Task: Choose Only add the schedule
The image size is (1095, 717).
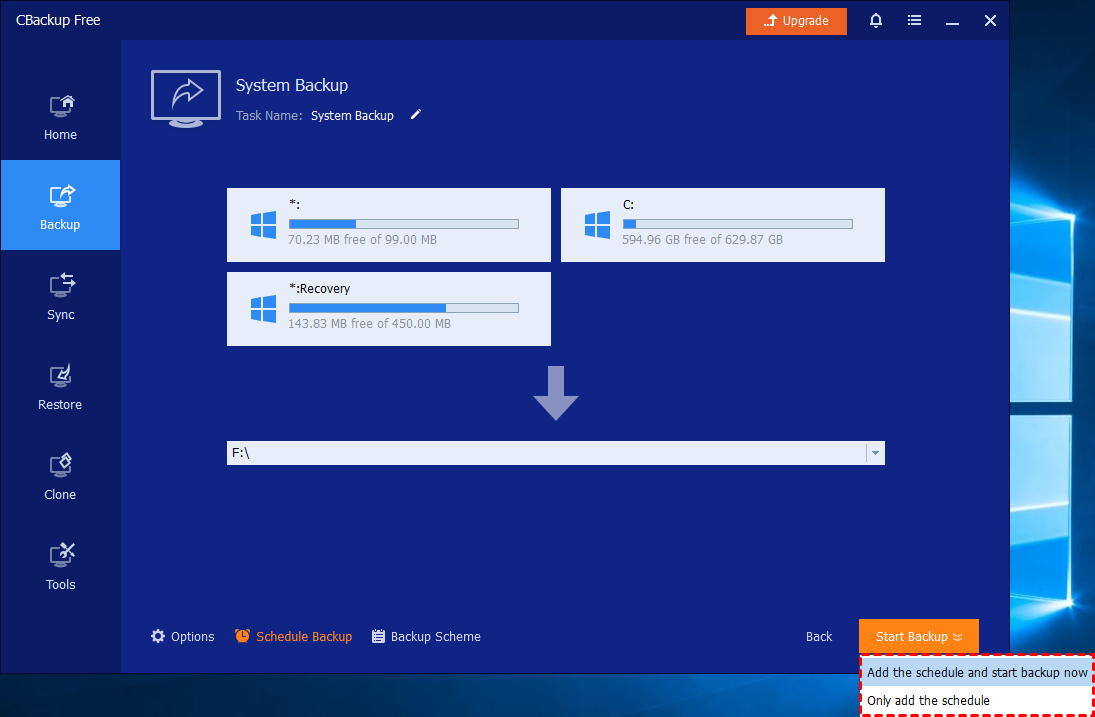Action: tap(928, 701)
